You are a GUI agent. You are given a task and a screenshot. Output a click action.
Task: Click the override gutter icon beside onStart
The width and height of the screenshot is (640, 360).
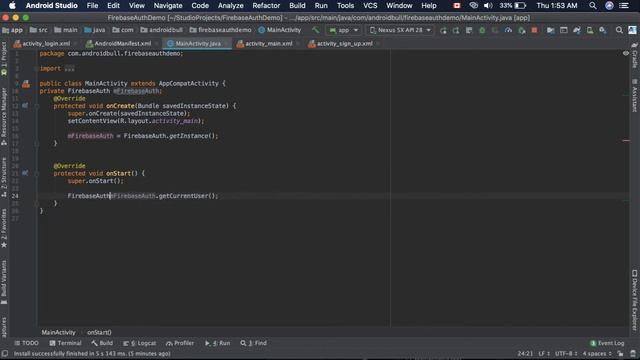click(x=25, y=173)
